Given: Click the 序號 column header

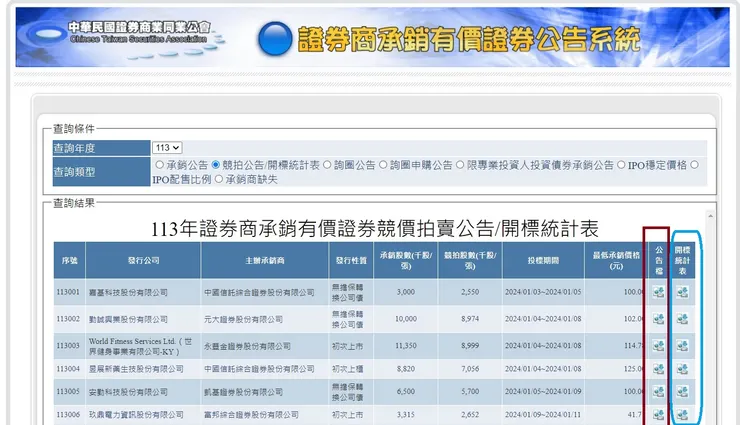Looking at the screenshot, I should 70,260.
